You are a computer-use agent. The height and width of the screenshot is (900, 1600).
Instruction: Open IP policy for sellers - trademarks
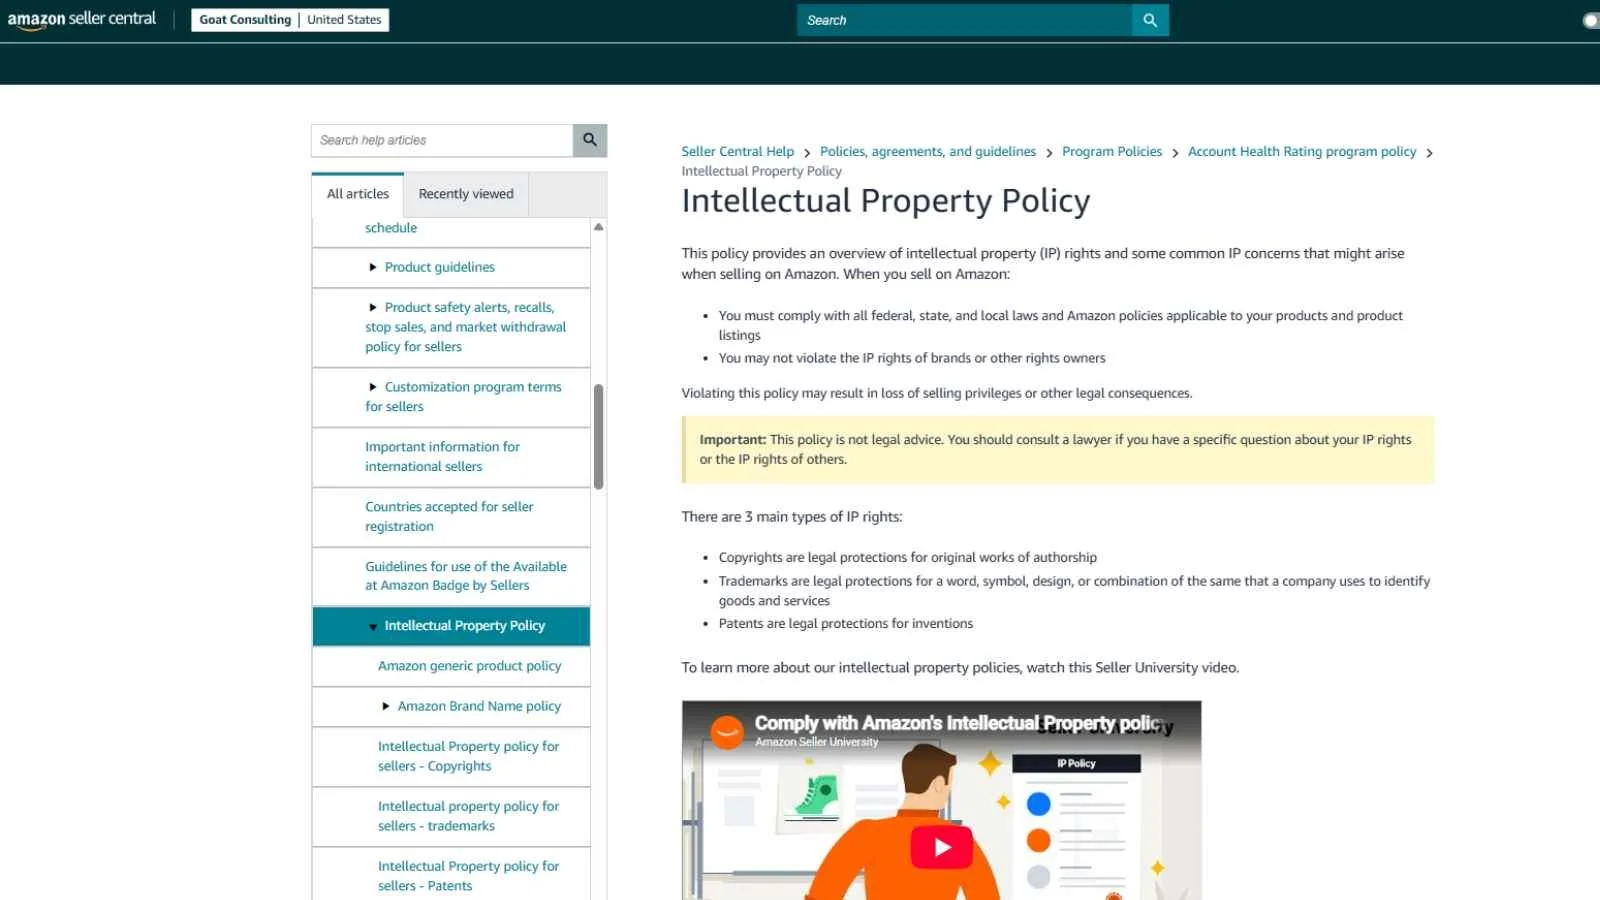click(468, 816)
